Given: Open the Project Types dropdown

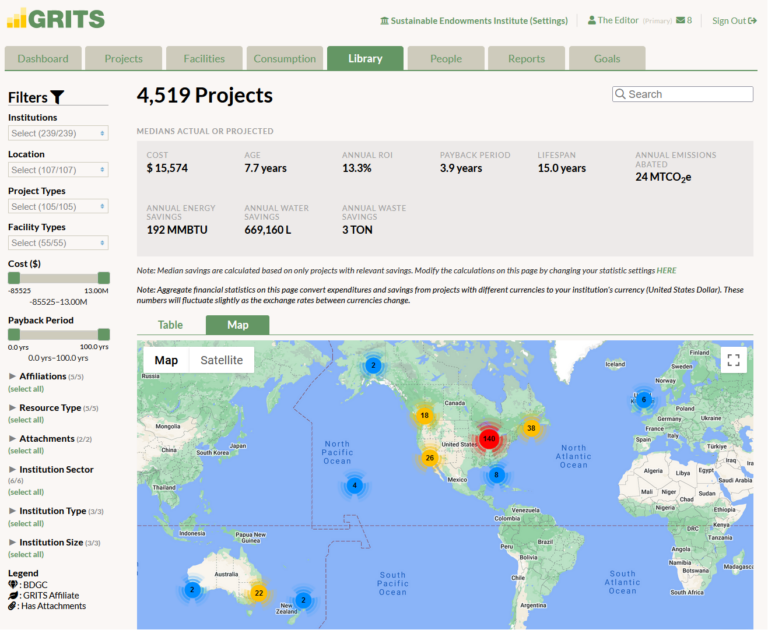Looking at the screenshot, I should 58,206.
